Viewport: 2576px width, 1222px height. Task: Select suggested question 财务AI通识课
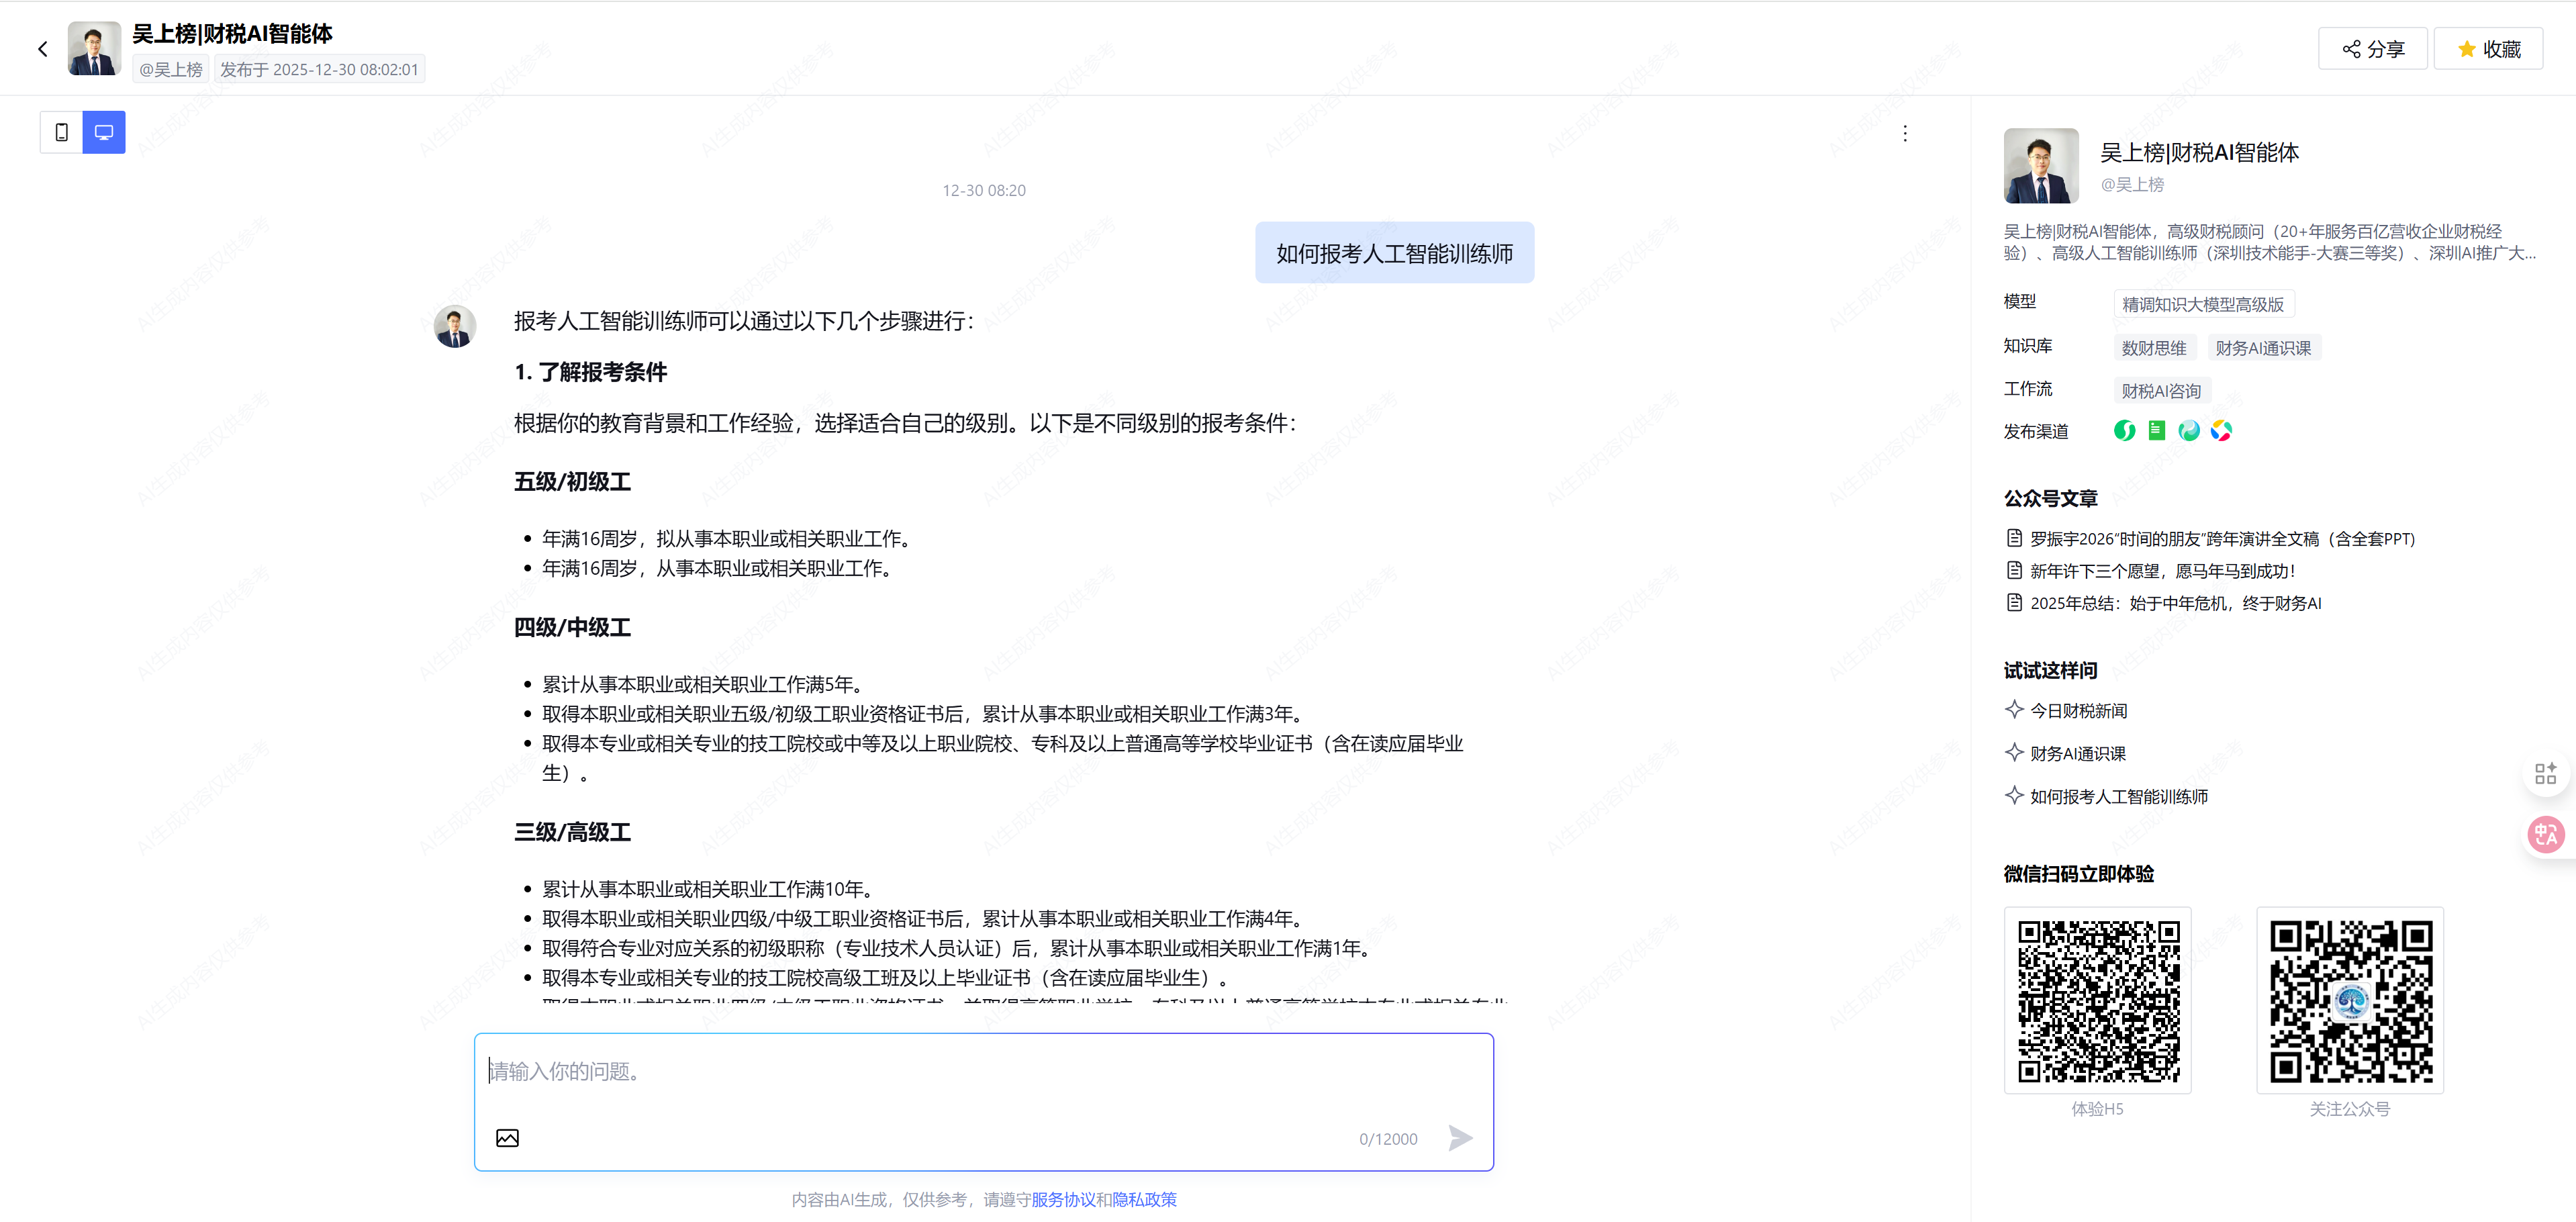coord(2077,754)
